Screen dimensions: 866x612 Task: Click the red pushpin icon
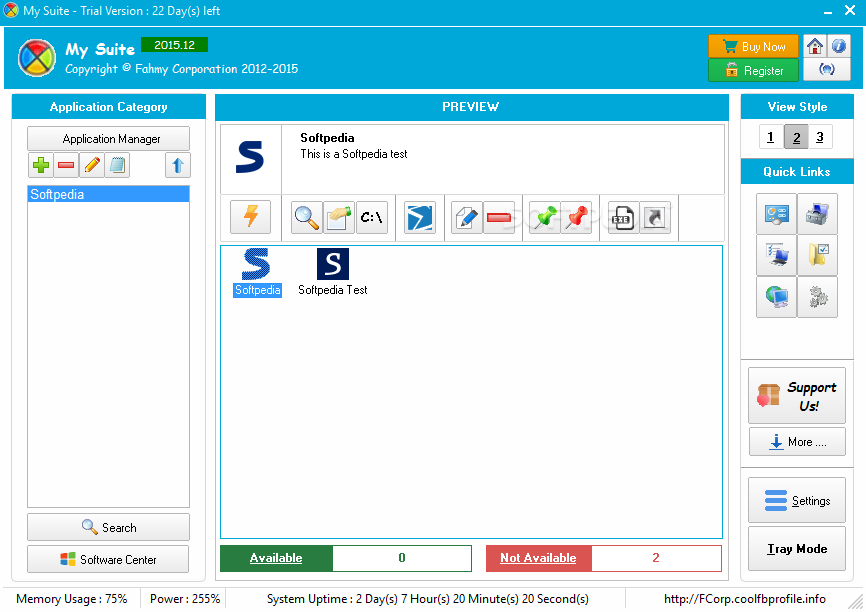point(577,217)
